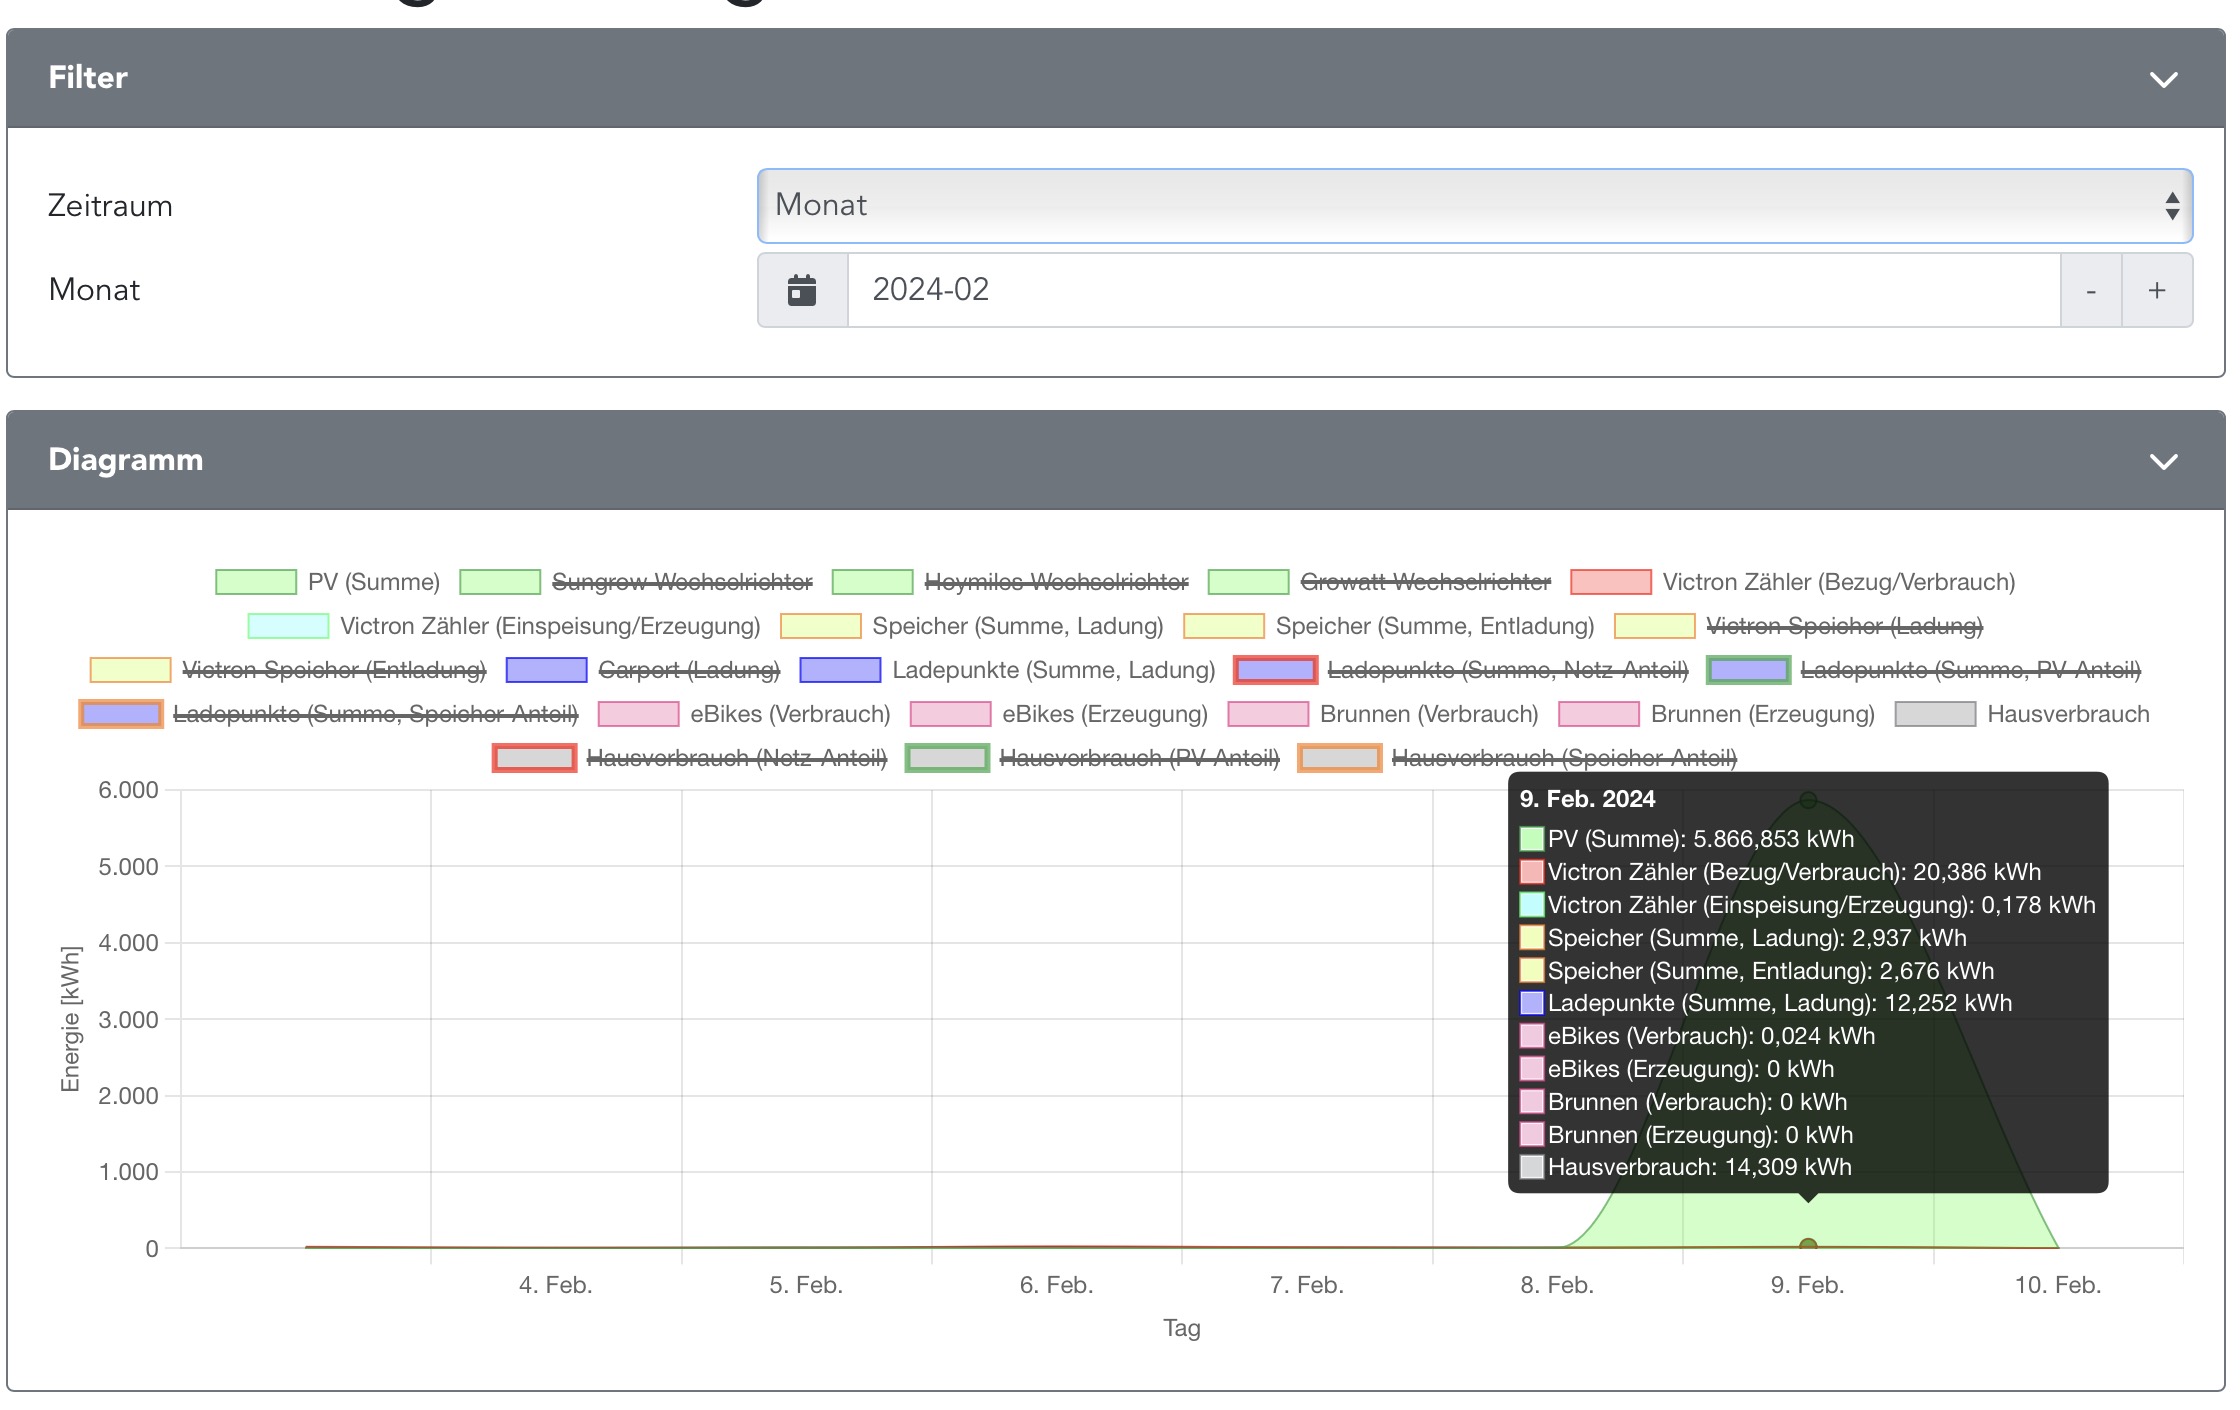2240x1410 pixels.
Task: Enable the Hoymiles Wechselrichter legend item
Action: tap(1055, 582)
